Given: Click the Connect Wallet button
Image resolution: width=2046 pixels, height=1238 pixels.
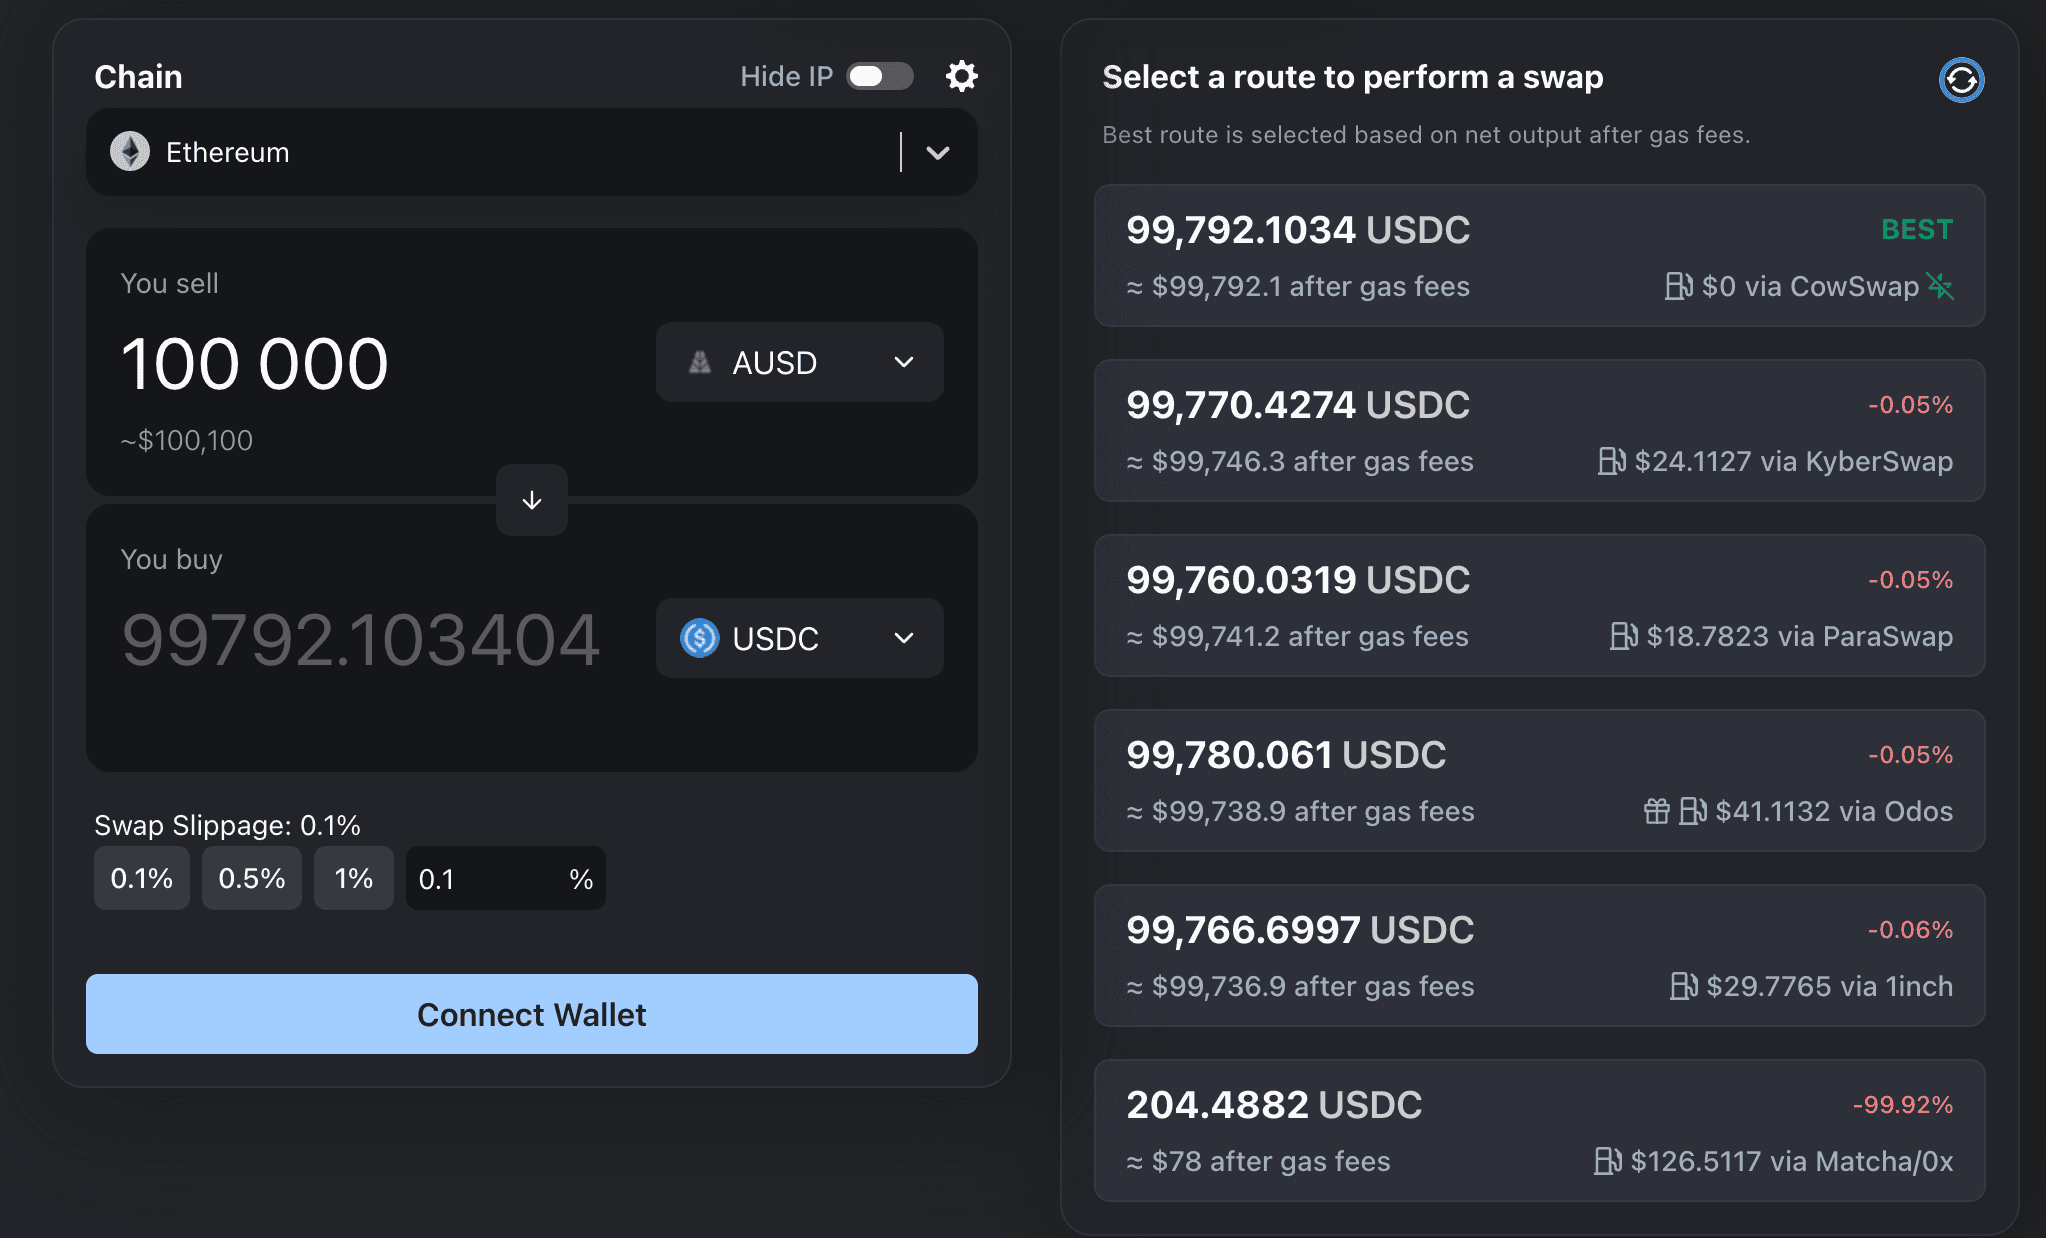Looking at the screenshot, I should [x=532, y=1014].
